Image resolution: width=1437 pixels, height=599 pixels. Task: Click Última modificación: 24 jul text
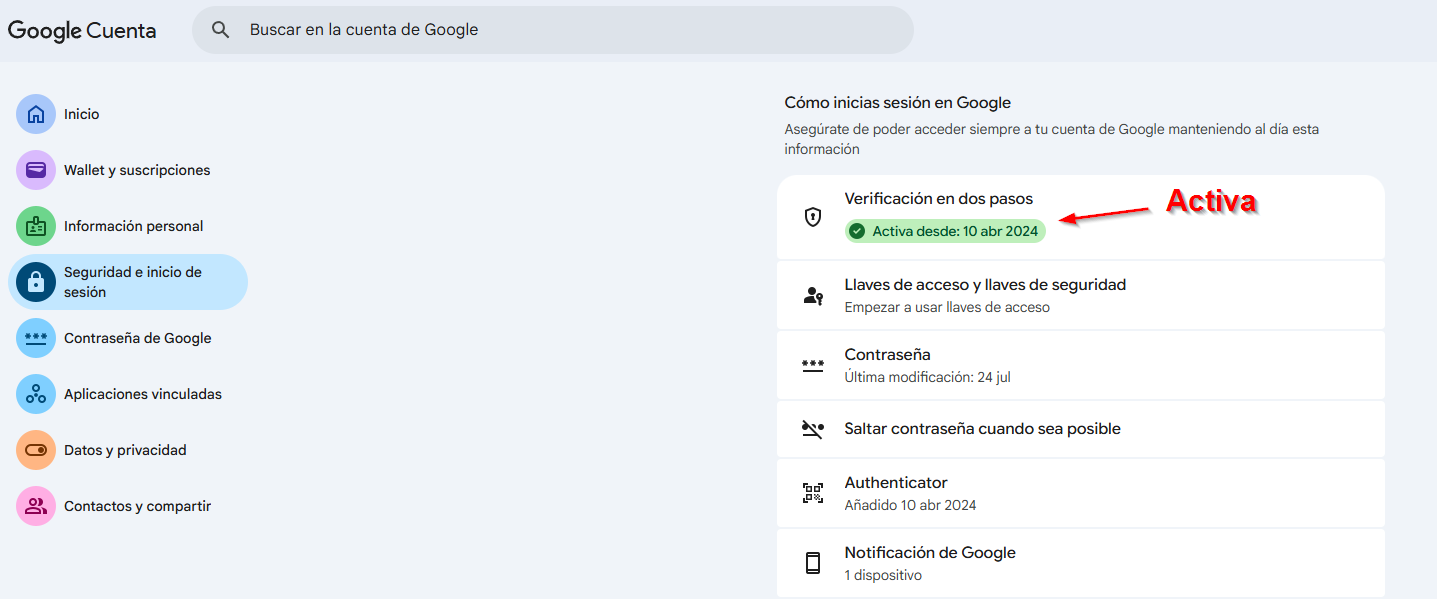[928, 378]
